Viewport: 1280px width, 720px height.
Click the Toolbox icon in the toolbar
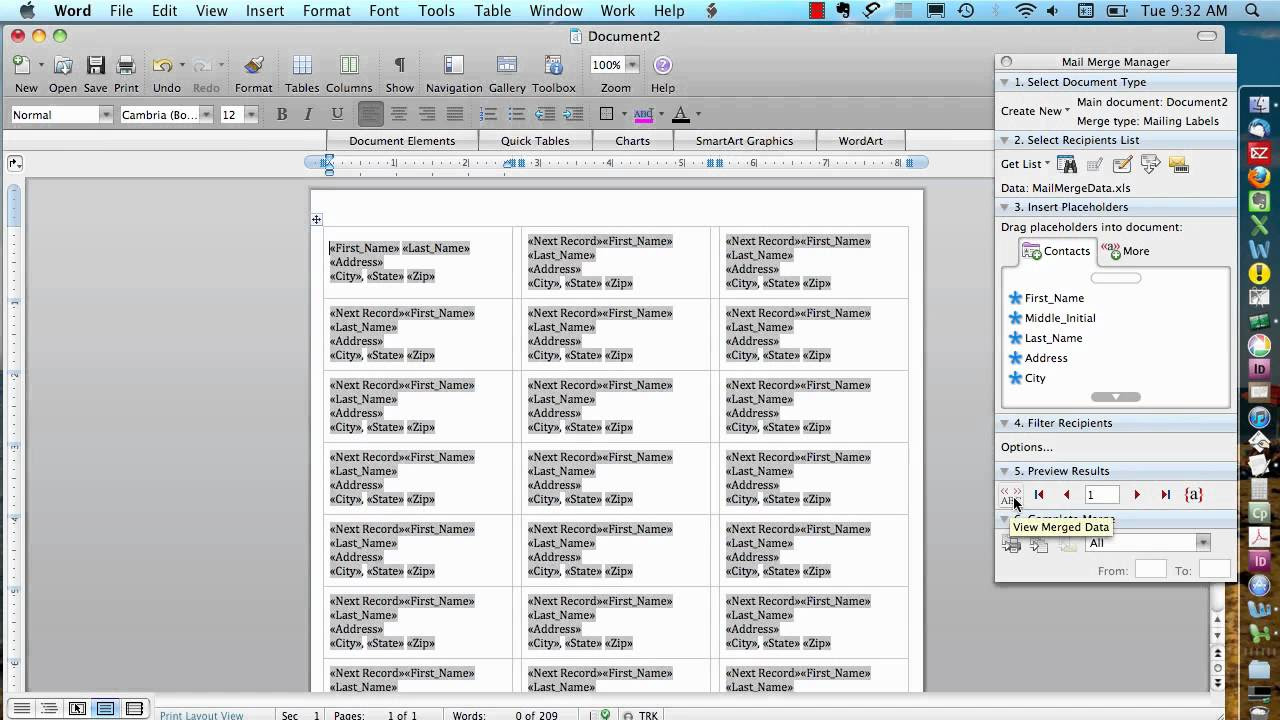[555, 70]
